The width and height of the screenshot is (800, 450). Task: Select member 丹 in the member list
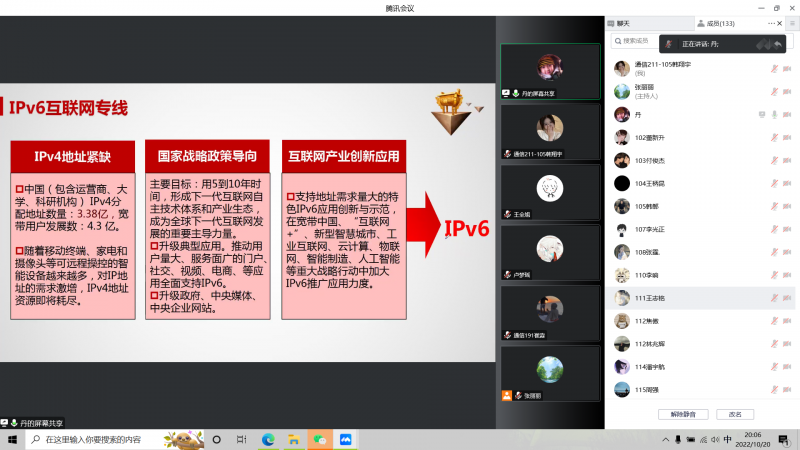[x=702, y=115]
